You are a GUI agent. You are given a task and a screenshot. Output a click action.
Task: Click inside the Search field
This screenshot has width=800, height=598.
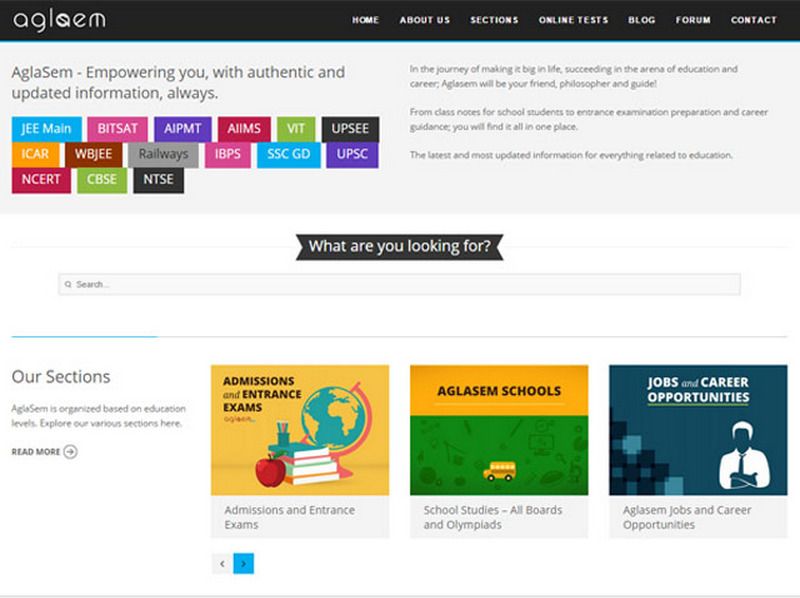pos(400,285)
